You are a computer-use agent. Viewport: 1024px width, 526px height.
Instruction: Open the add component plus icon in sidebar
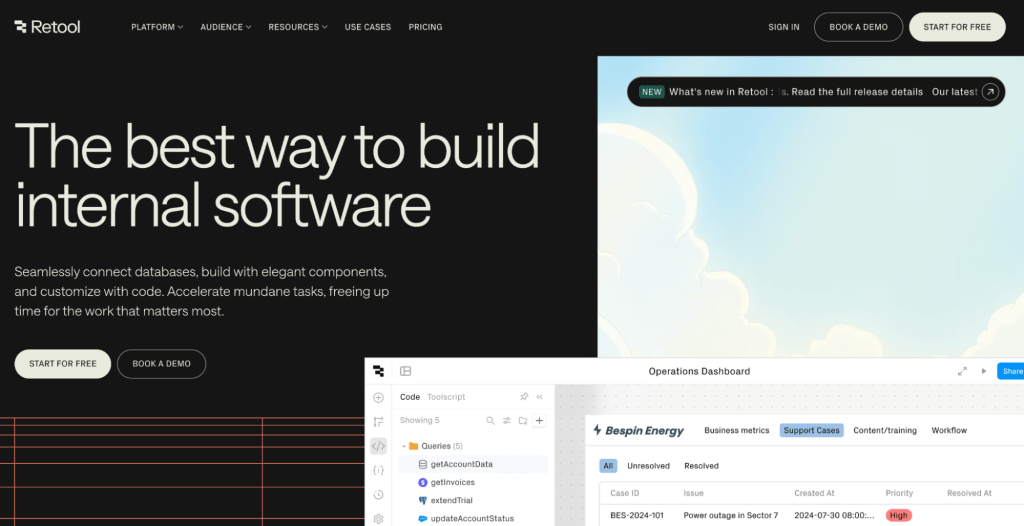click(378, 397)
